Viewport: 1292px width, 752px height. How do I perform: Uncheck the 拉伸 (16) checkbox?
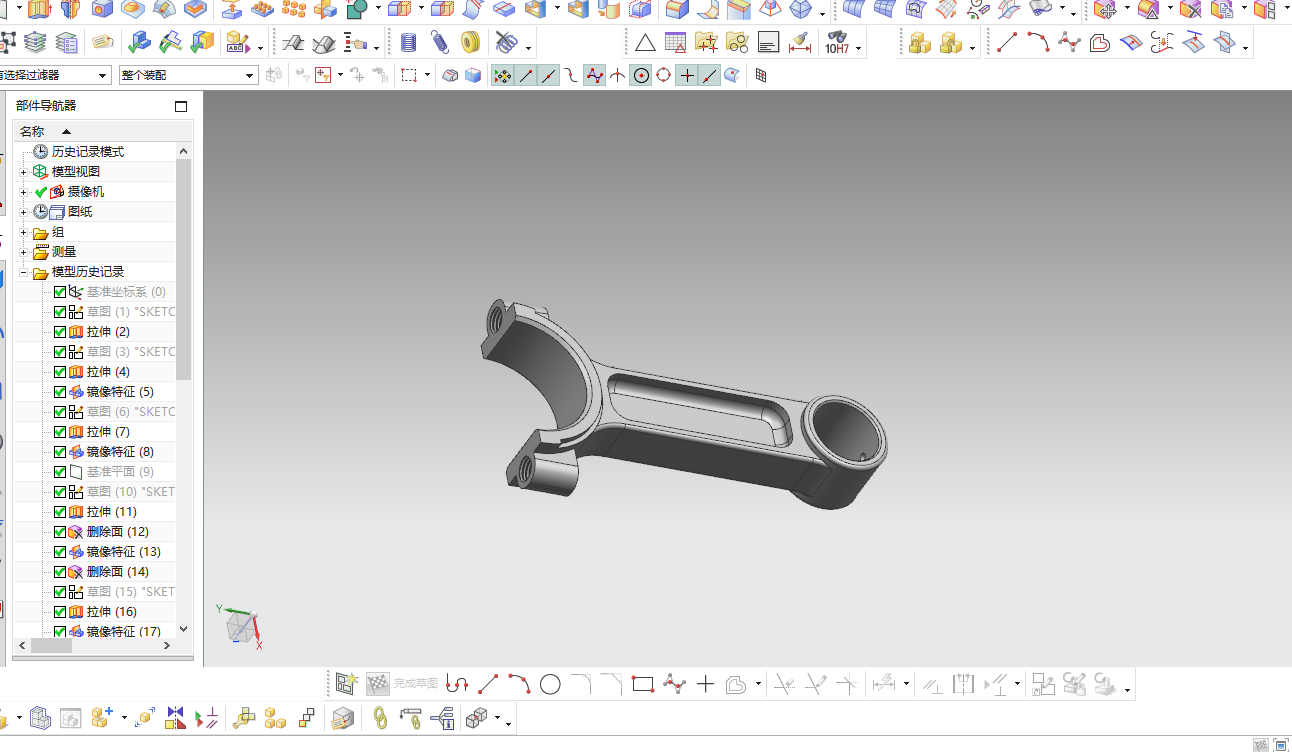tap(60, 612)
